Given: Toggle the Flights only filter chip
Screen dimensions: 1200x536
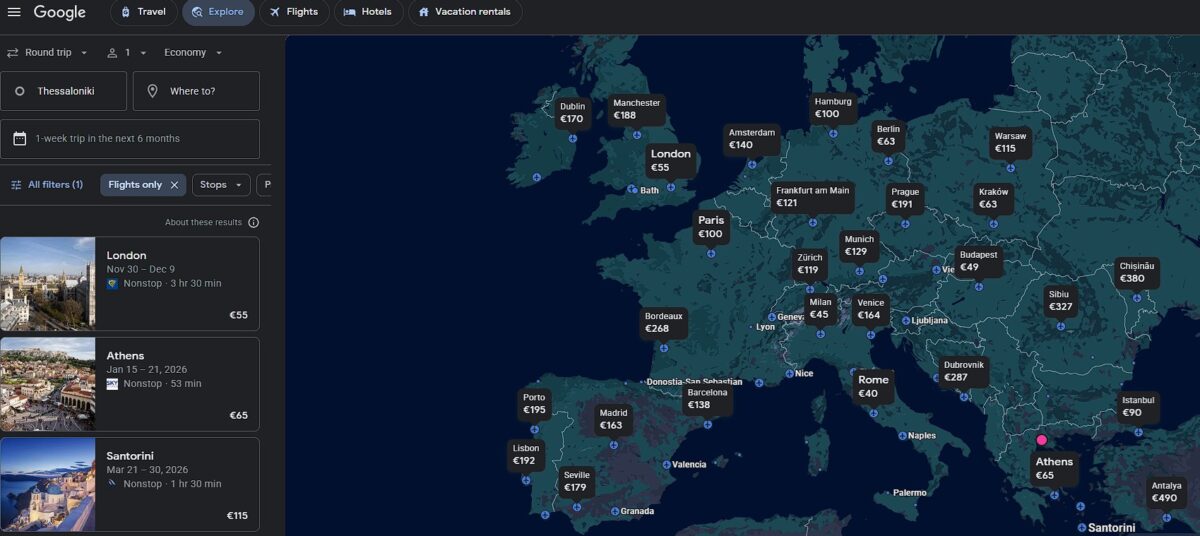Looking at the screenshot, I should (143, 185).
